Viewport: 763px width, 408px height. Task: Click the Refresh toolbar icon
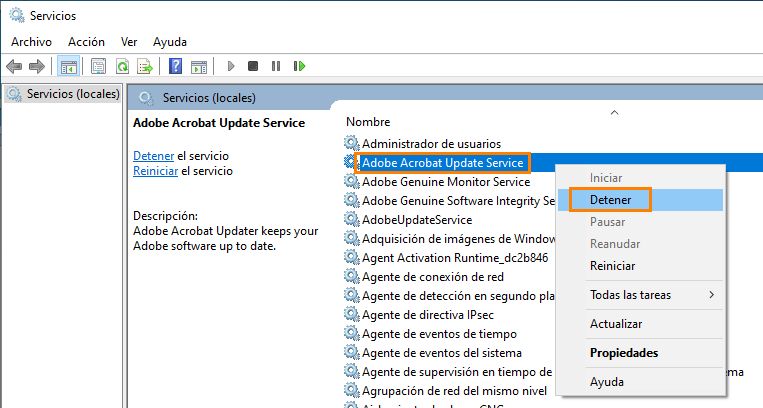(x=122, y=66)
